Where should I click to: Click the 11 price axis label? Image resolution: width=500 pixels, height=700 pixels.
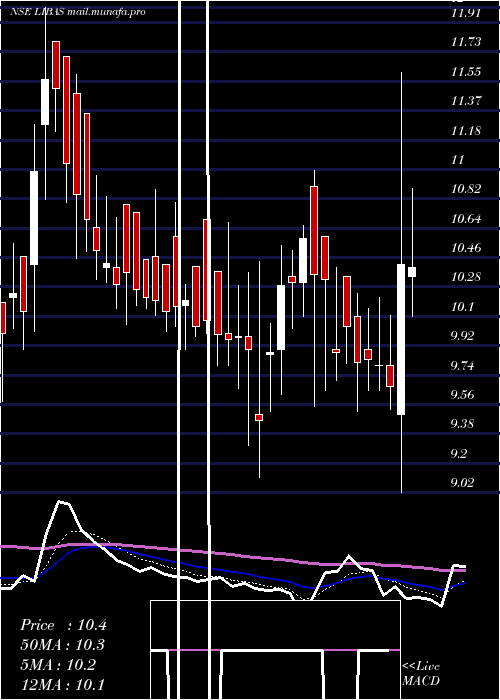(x=458, y=160)
